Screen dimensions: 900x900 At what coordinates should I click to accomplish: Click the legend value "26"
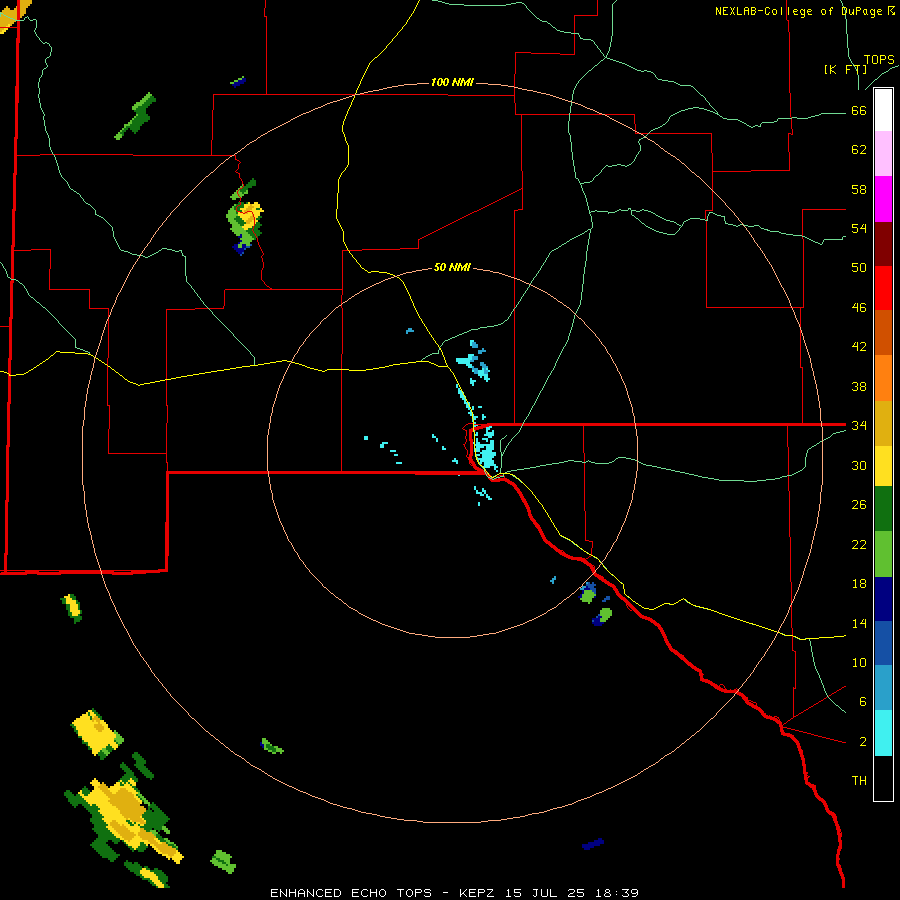coord(859,505)
